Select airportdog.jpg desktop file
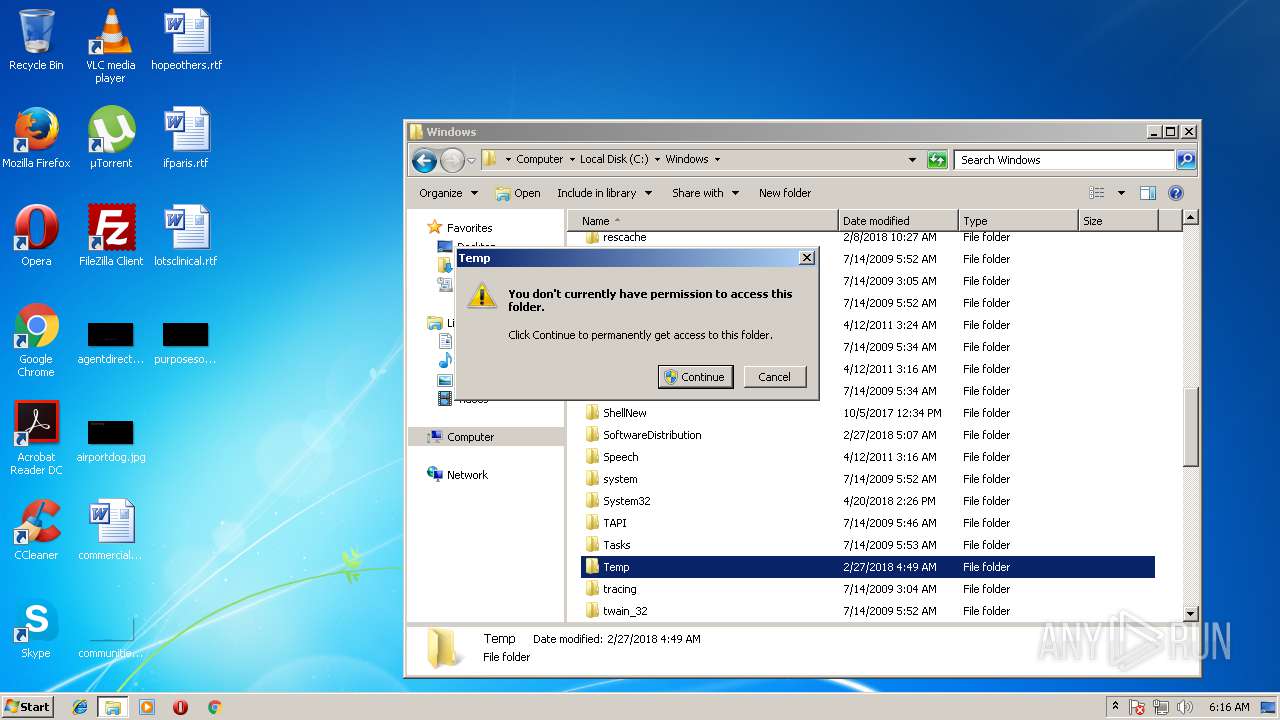 pyautogui.click(x=111, y=440)
